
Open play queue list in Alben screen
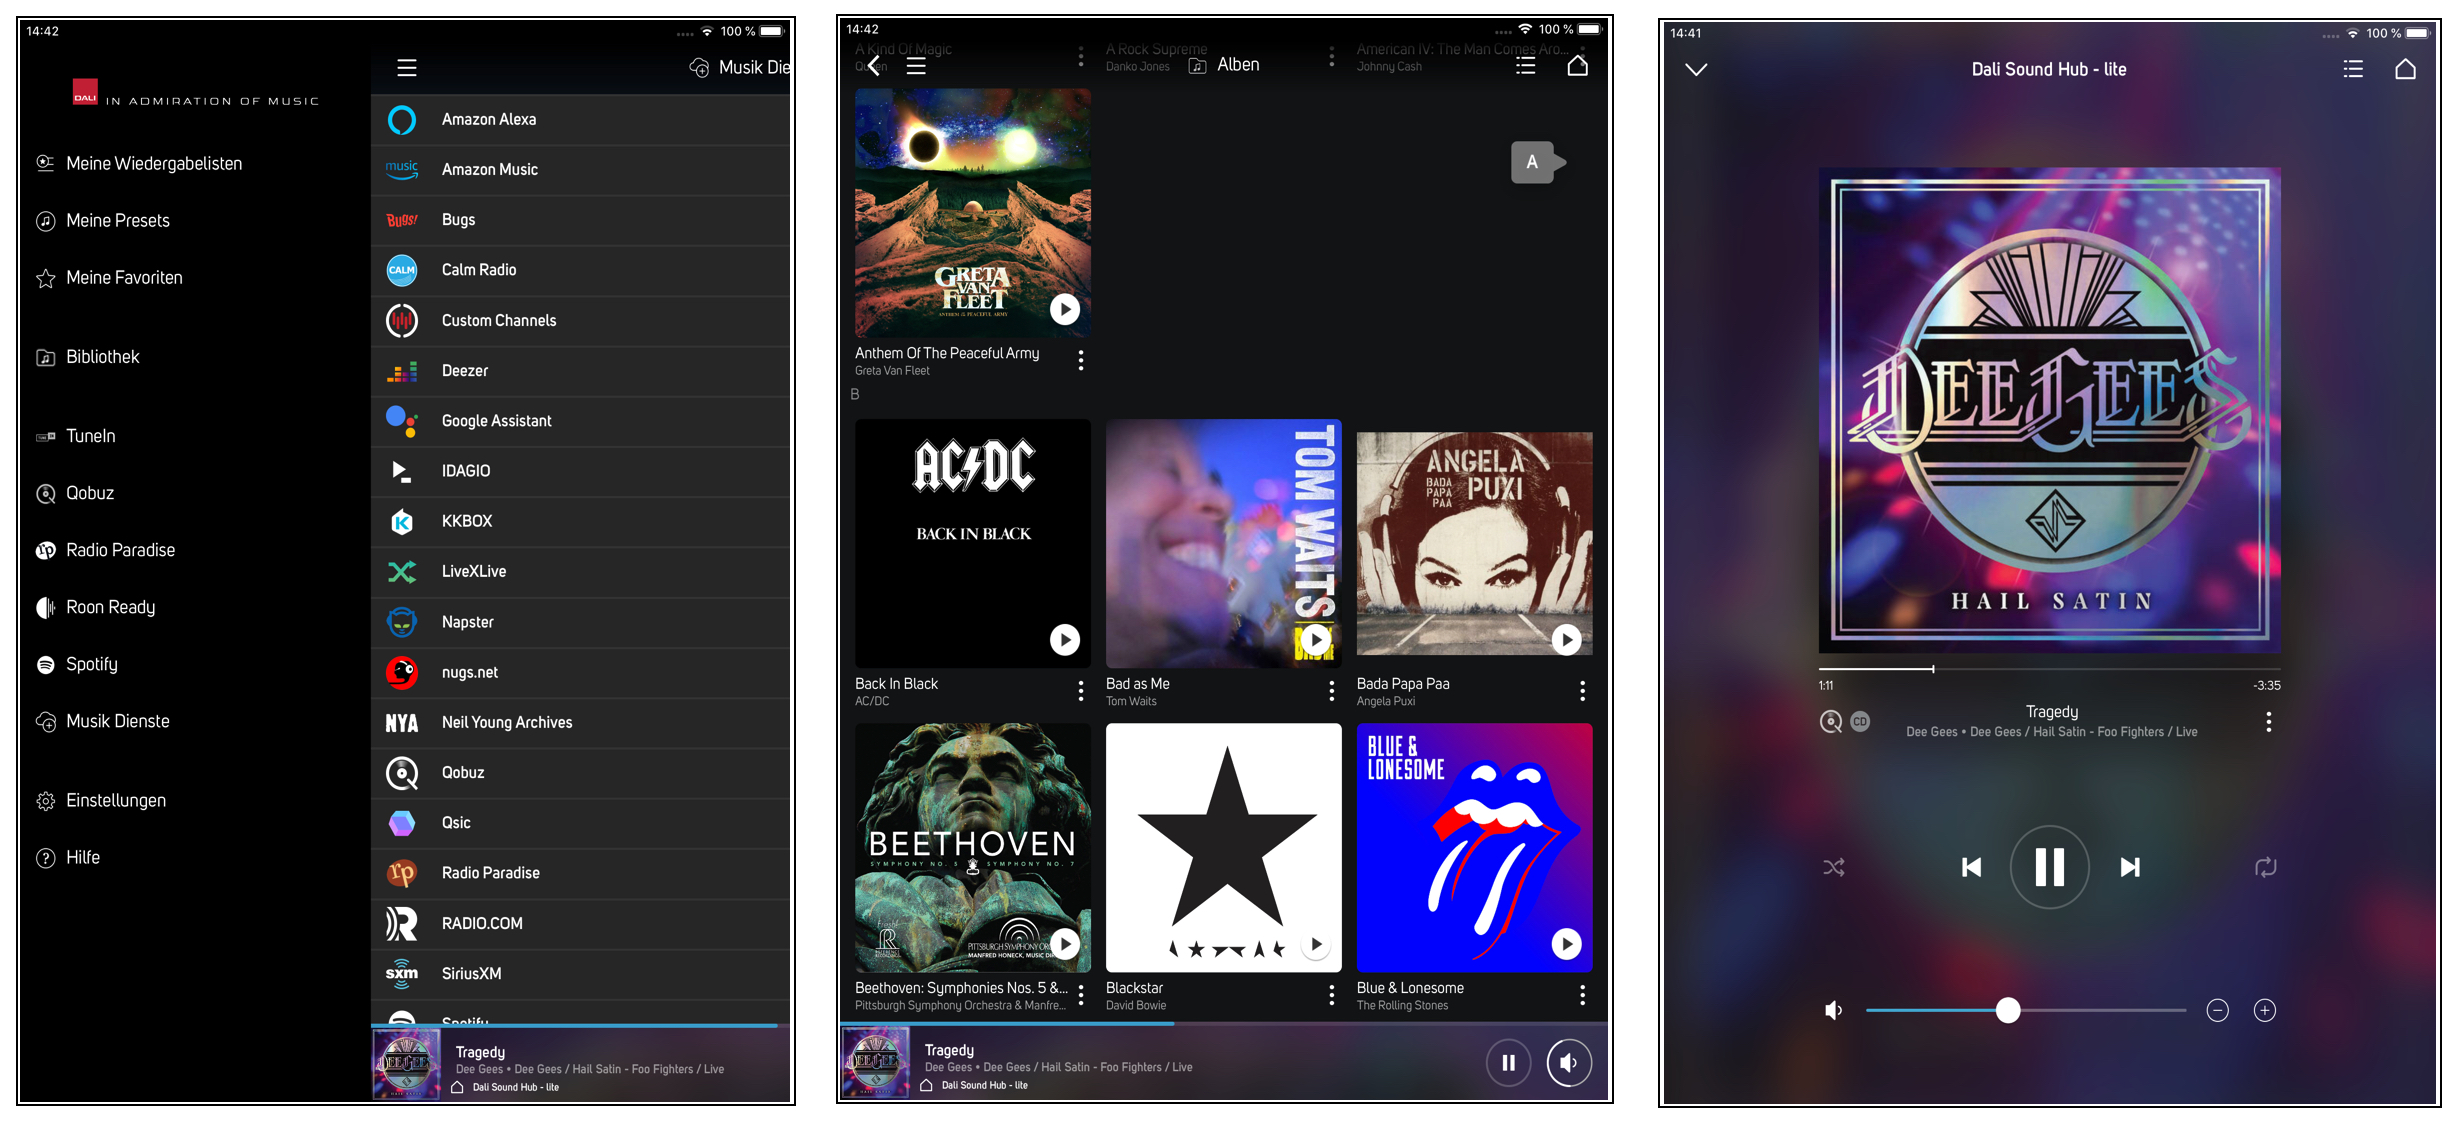point(1525,66)
